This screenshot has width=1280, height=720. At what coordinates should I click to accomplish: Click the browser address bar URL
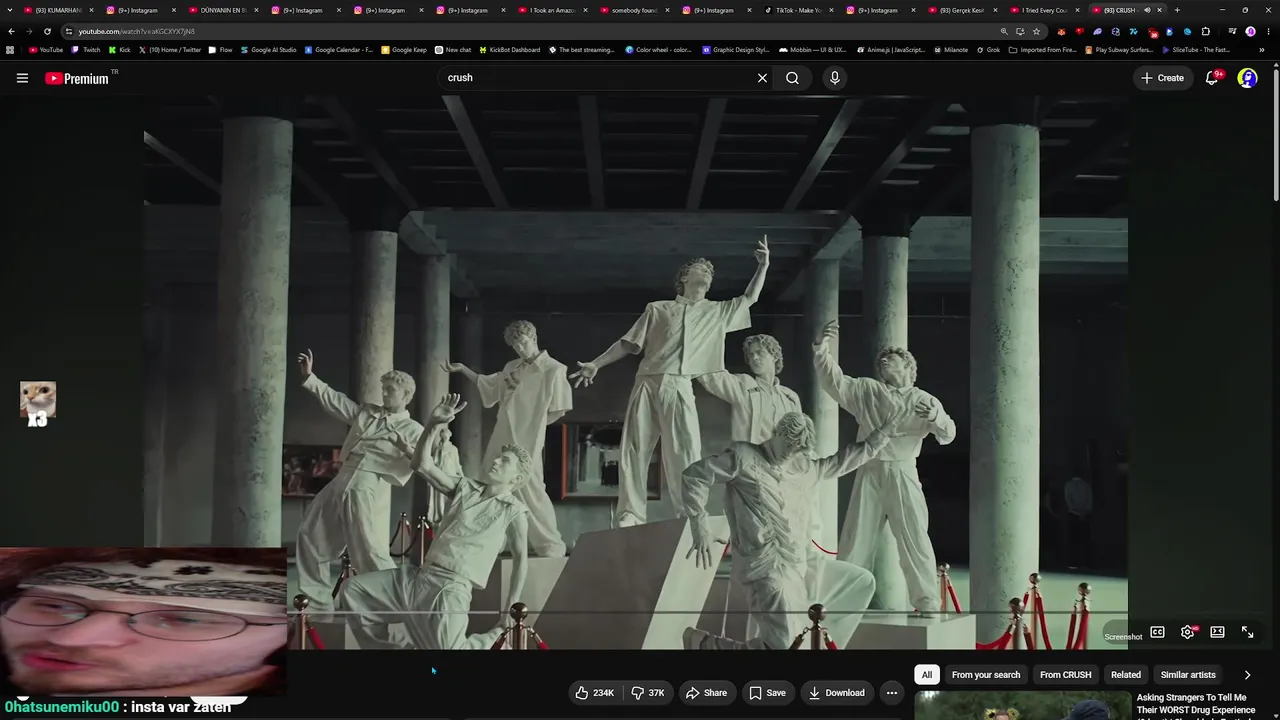[x=136, y=31]
